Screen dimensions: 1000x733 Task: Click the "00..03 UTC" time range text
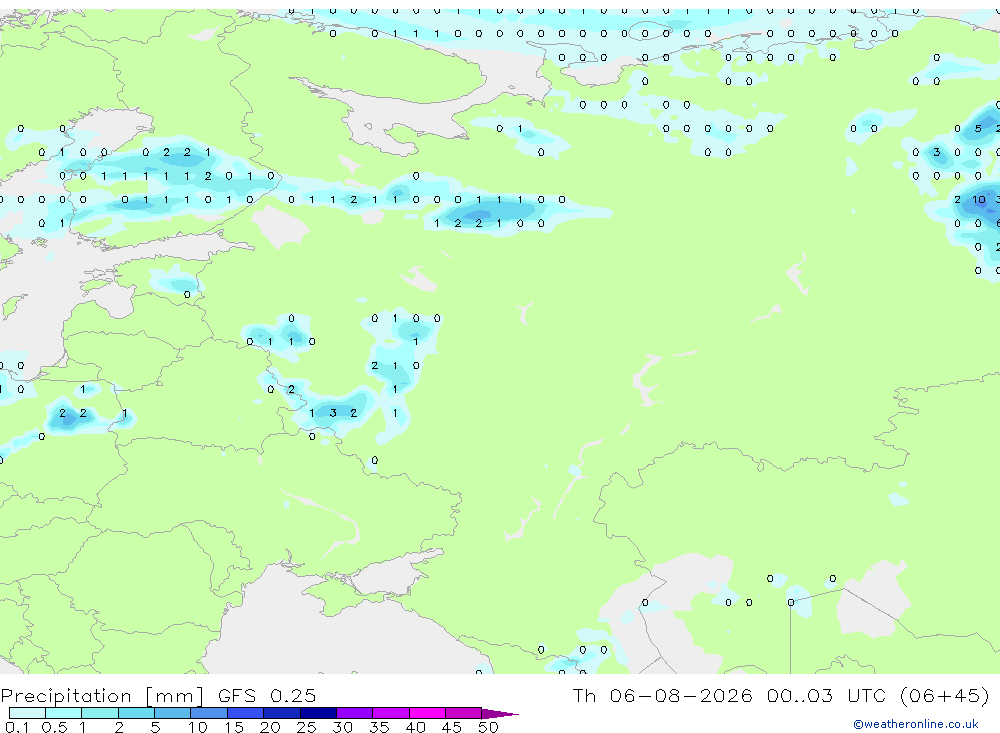(x=825, y=695)
